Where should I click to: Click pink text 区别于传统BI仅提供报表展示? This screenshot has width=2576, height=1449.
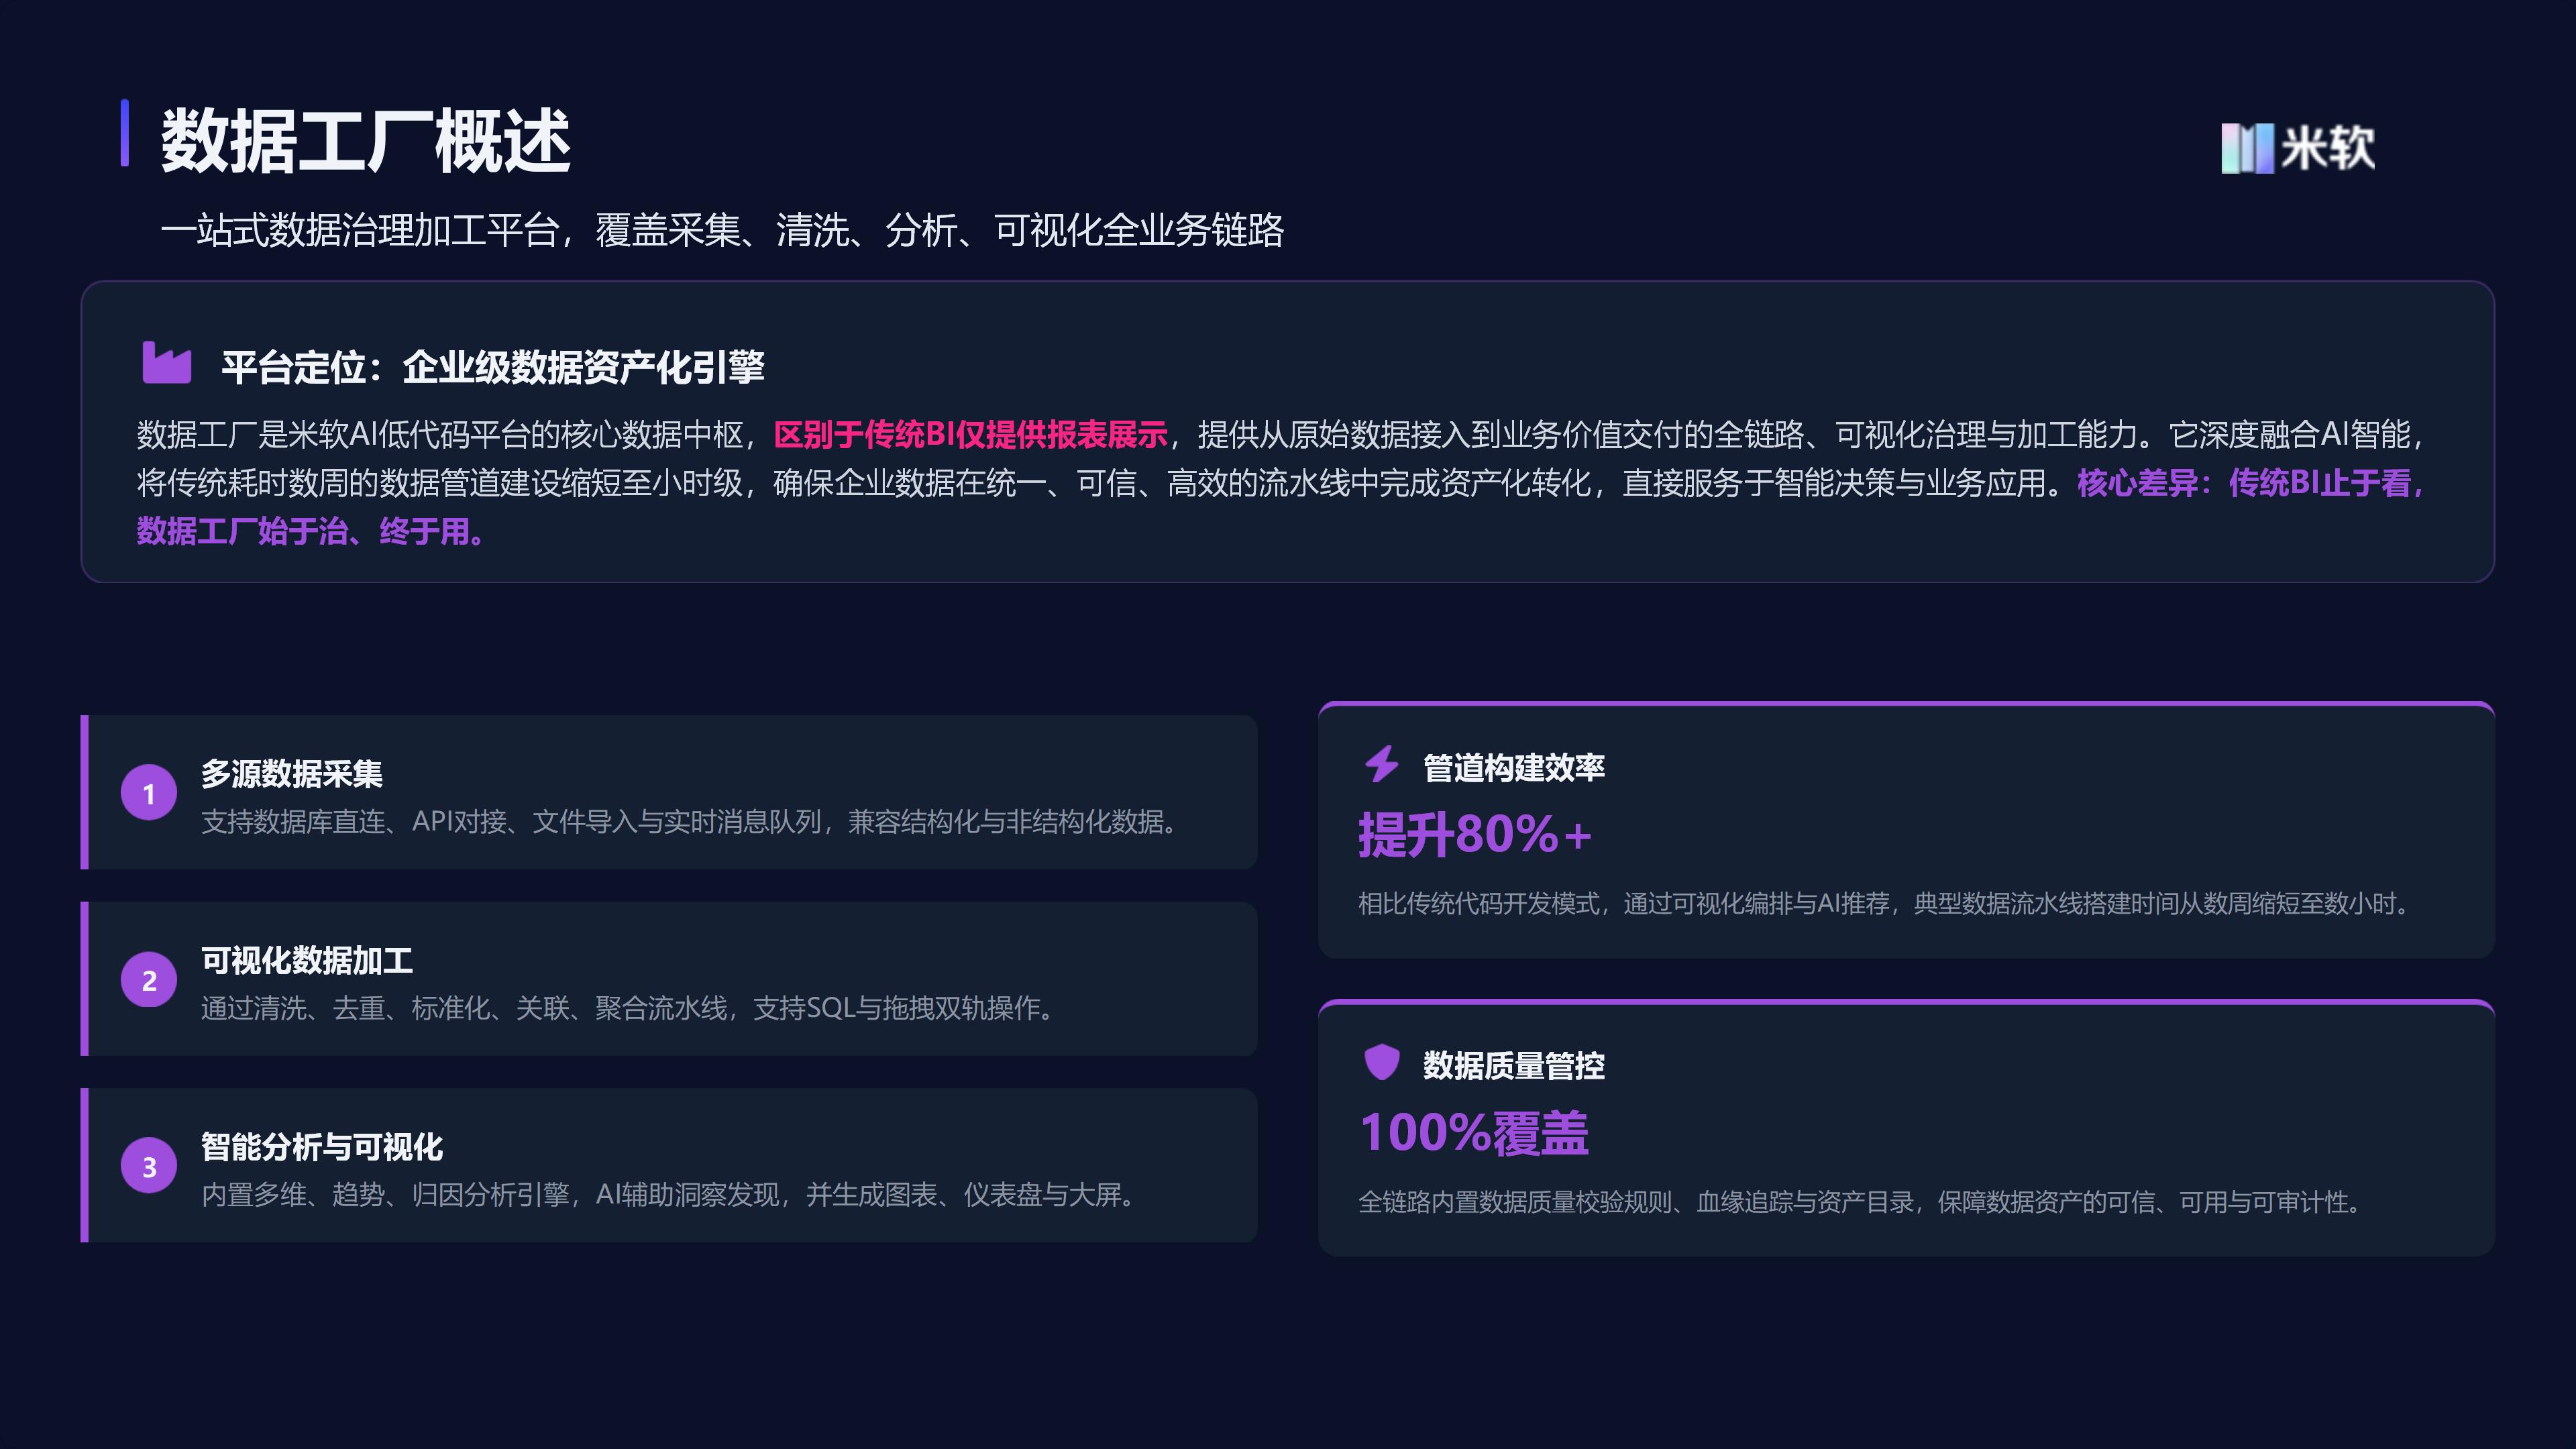[x=970, y=435]
